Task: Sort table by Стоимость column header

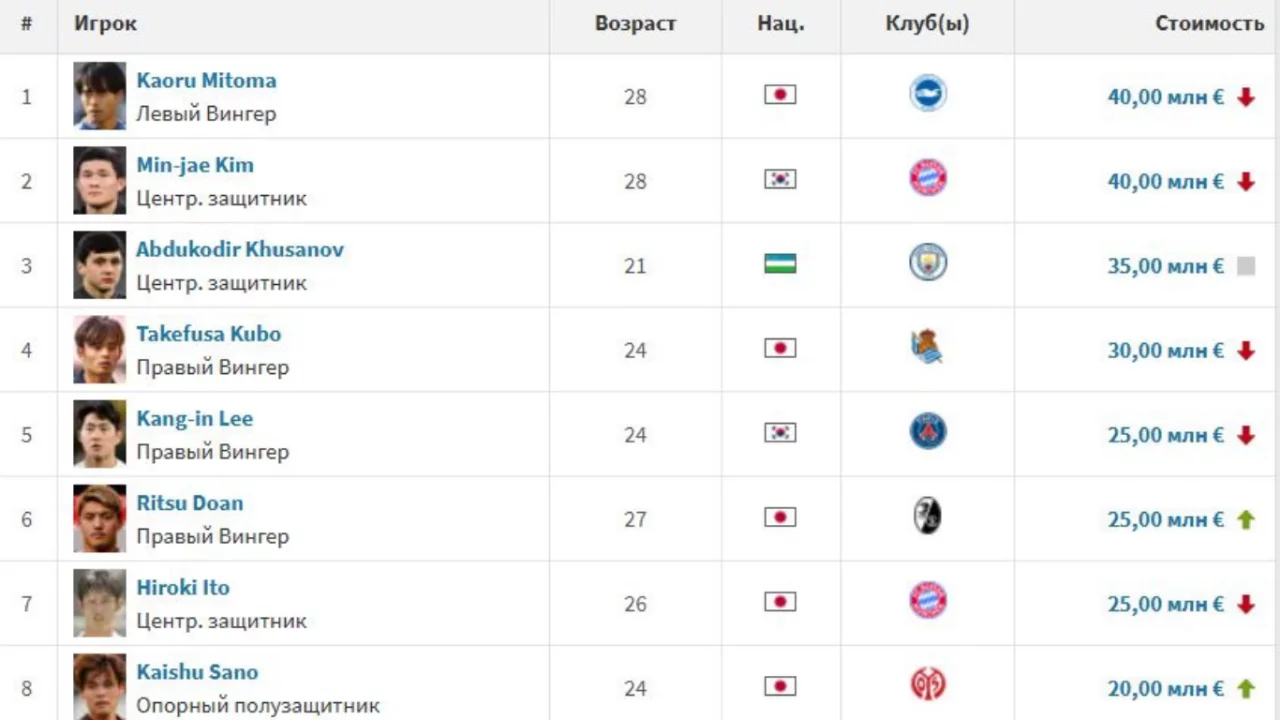Action: tap(1209, 23)
